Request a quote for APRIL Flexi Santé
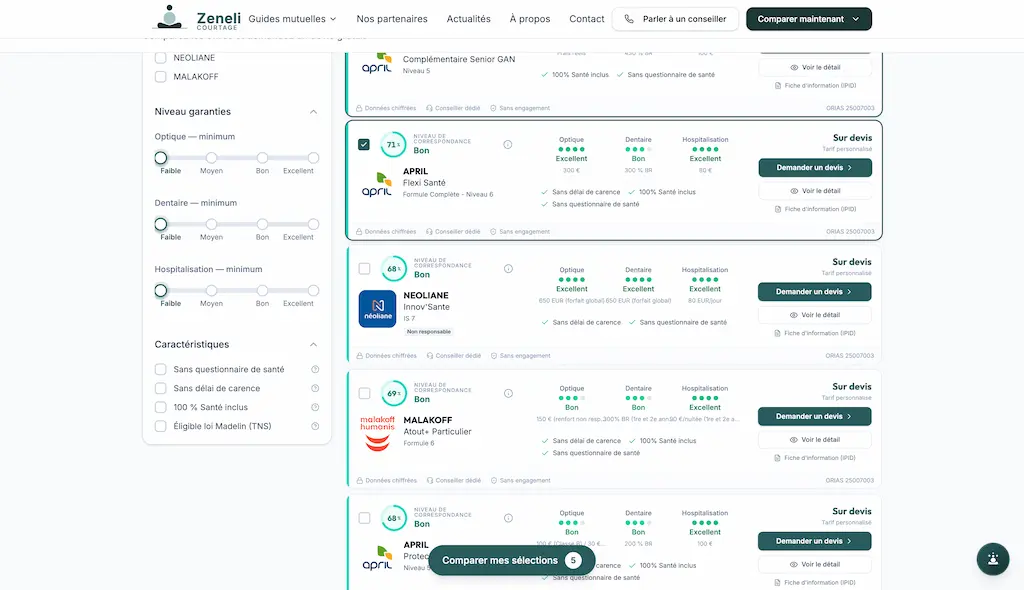The height and width of the screenshot is (590, 1024). (x=815, y=167)
